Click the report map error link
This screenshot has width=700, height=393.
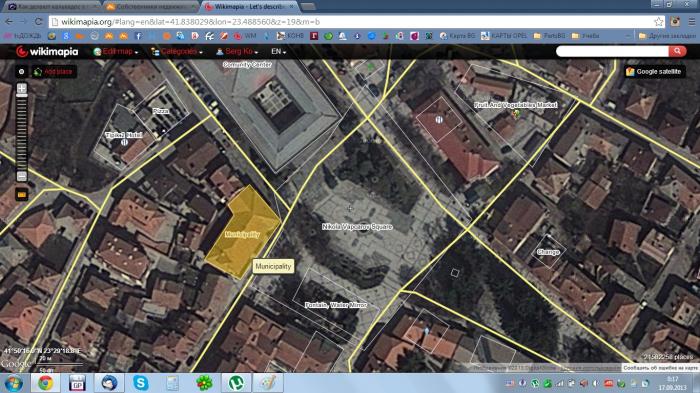661,368
